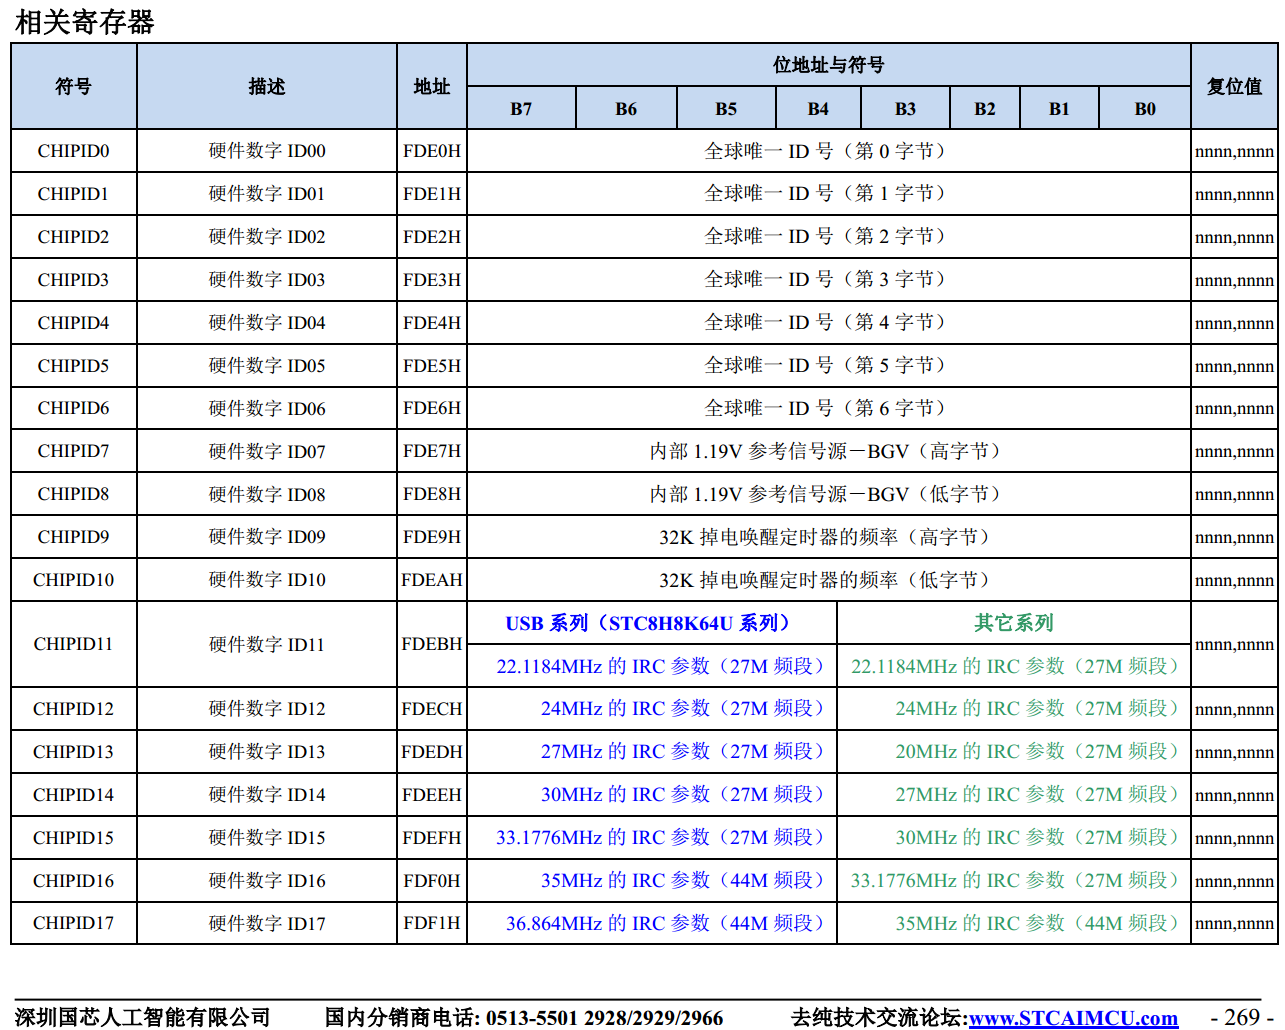Viewport: 1285px width, 1030px height.
Task: Click the 深圳国芯人工智能有限公司 footer text
Action: [143, 1018]
